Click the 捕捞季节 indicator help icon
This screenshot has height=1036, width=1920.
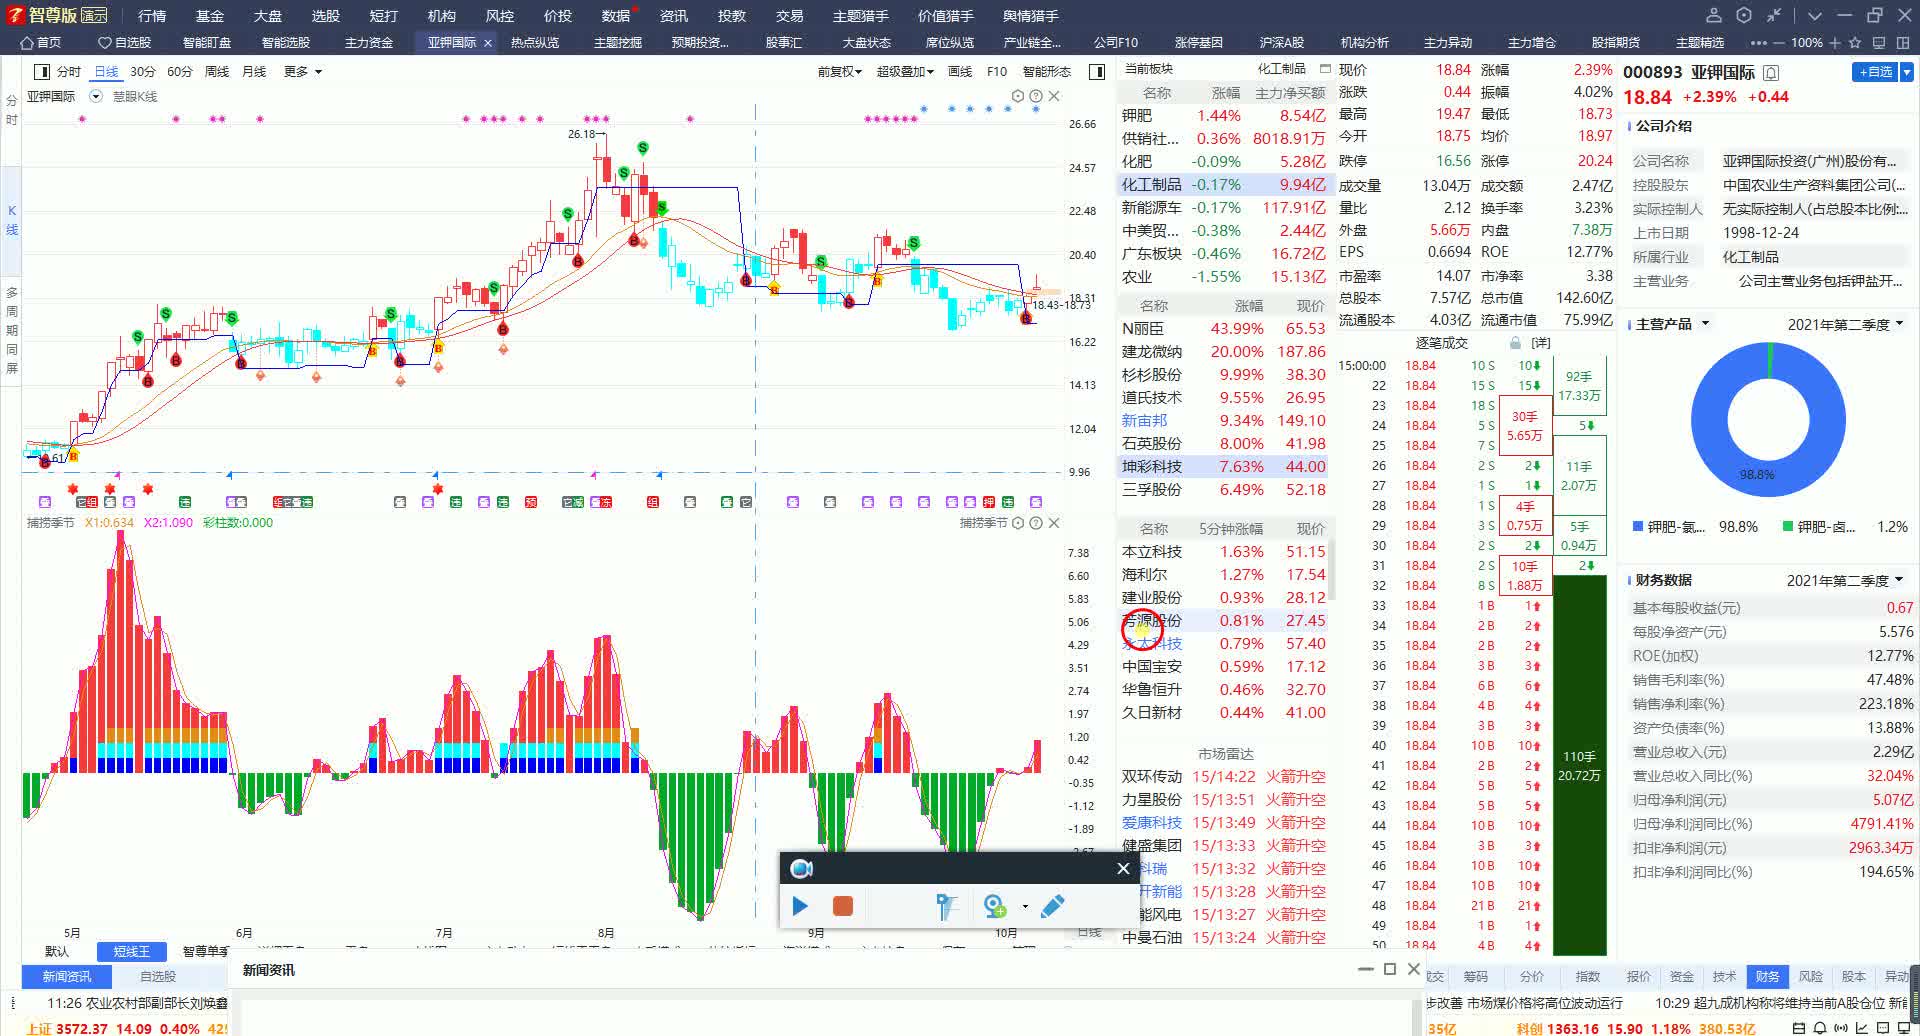(x=1036, y=523)
